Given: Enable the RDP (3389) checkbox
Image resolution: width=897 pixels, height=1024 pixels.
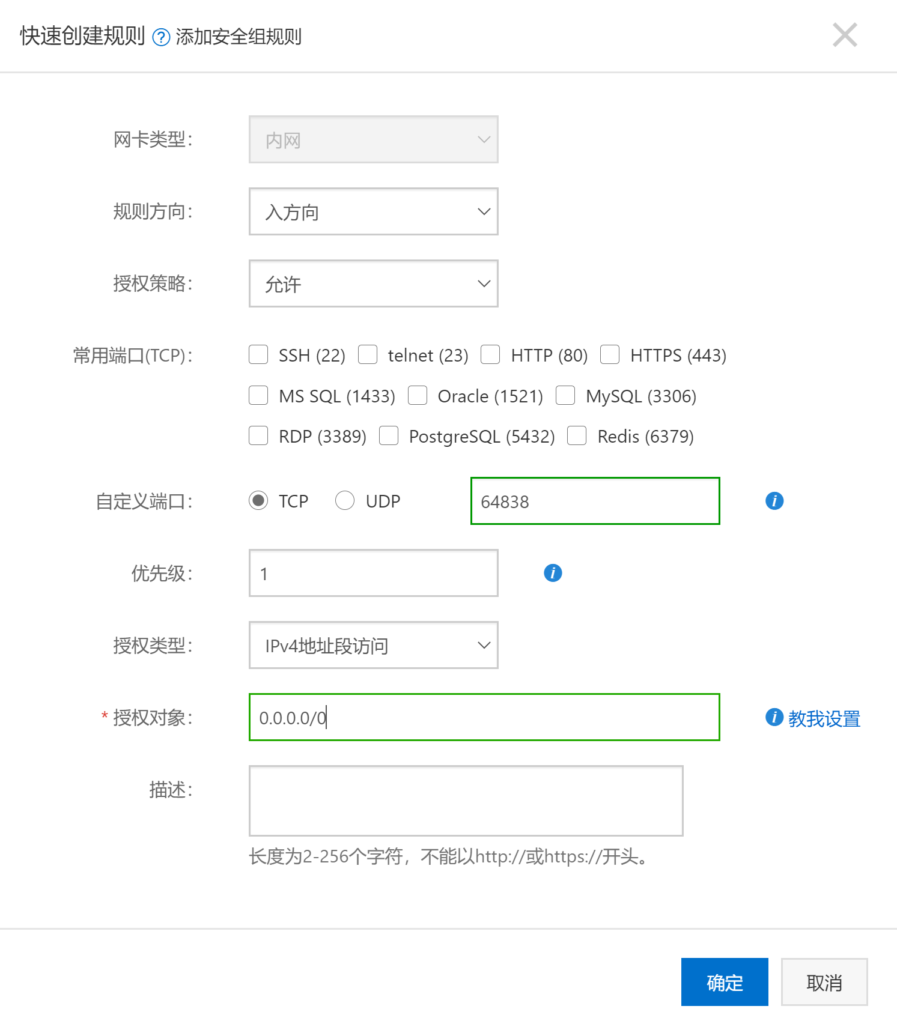Looking at the screenshot, I should click(x=259, y=436).
